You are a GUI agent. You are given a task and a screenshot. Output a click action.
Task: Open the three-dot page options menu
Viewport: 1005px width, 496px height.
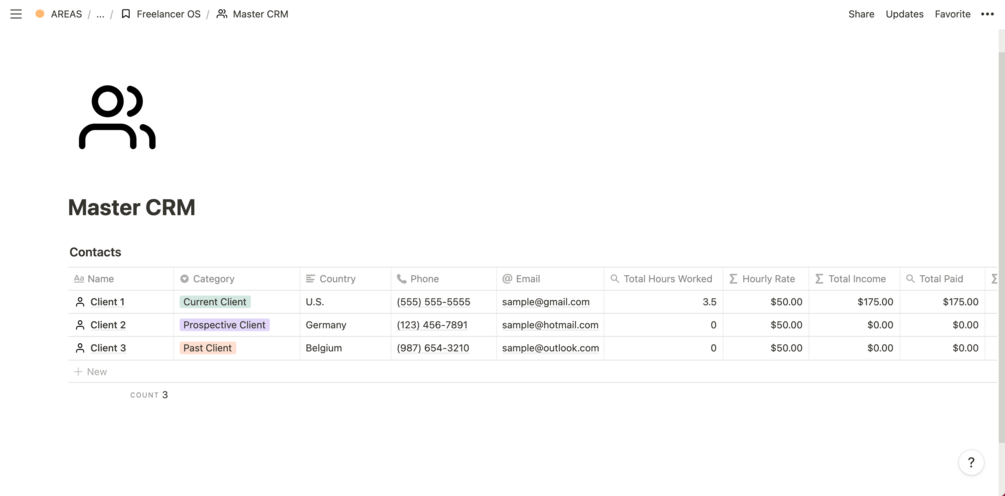point(987,14)
